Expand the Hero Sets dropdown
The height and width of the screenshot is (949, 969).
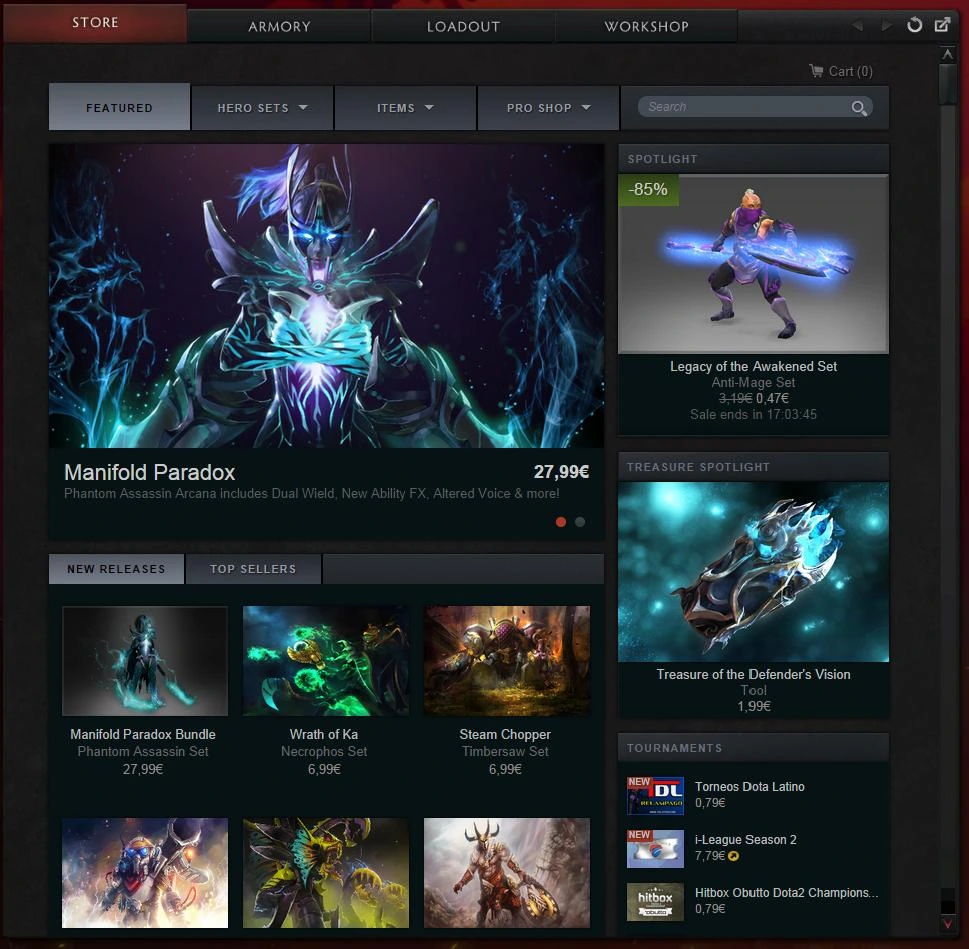(x=262, y=108)
